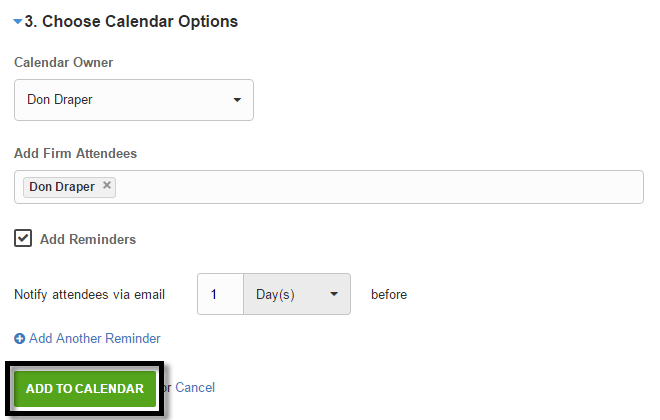Open the Day(s) reminder unit dropdown

(x=297, y=294)
